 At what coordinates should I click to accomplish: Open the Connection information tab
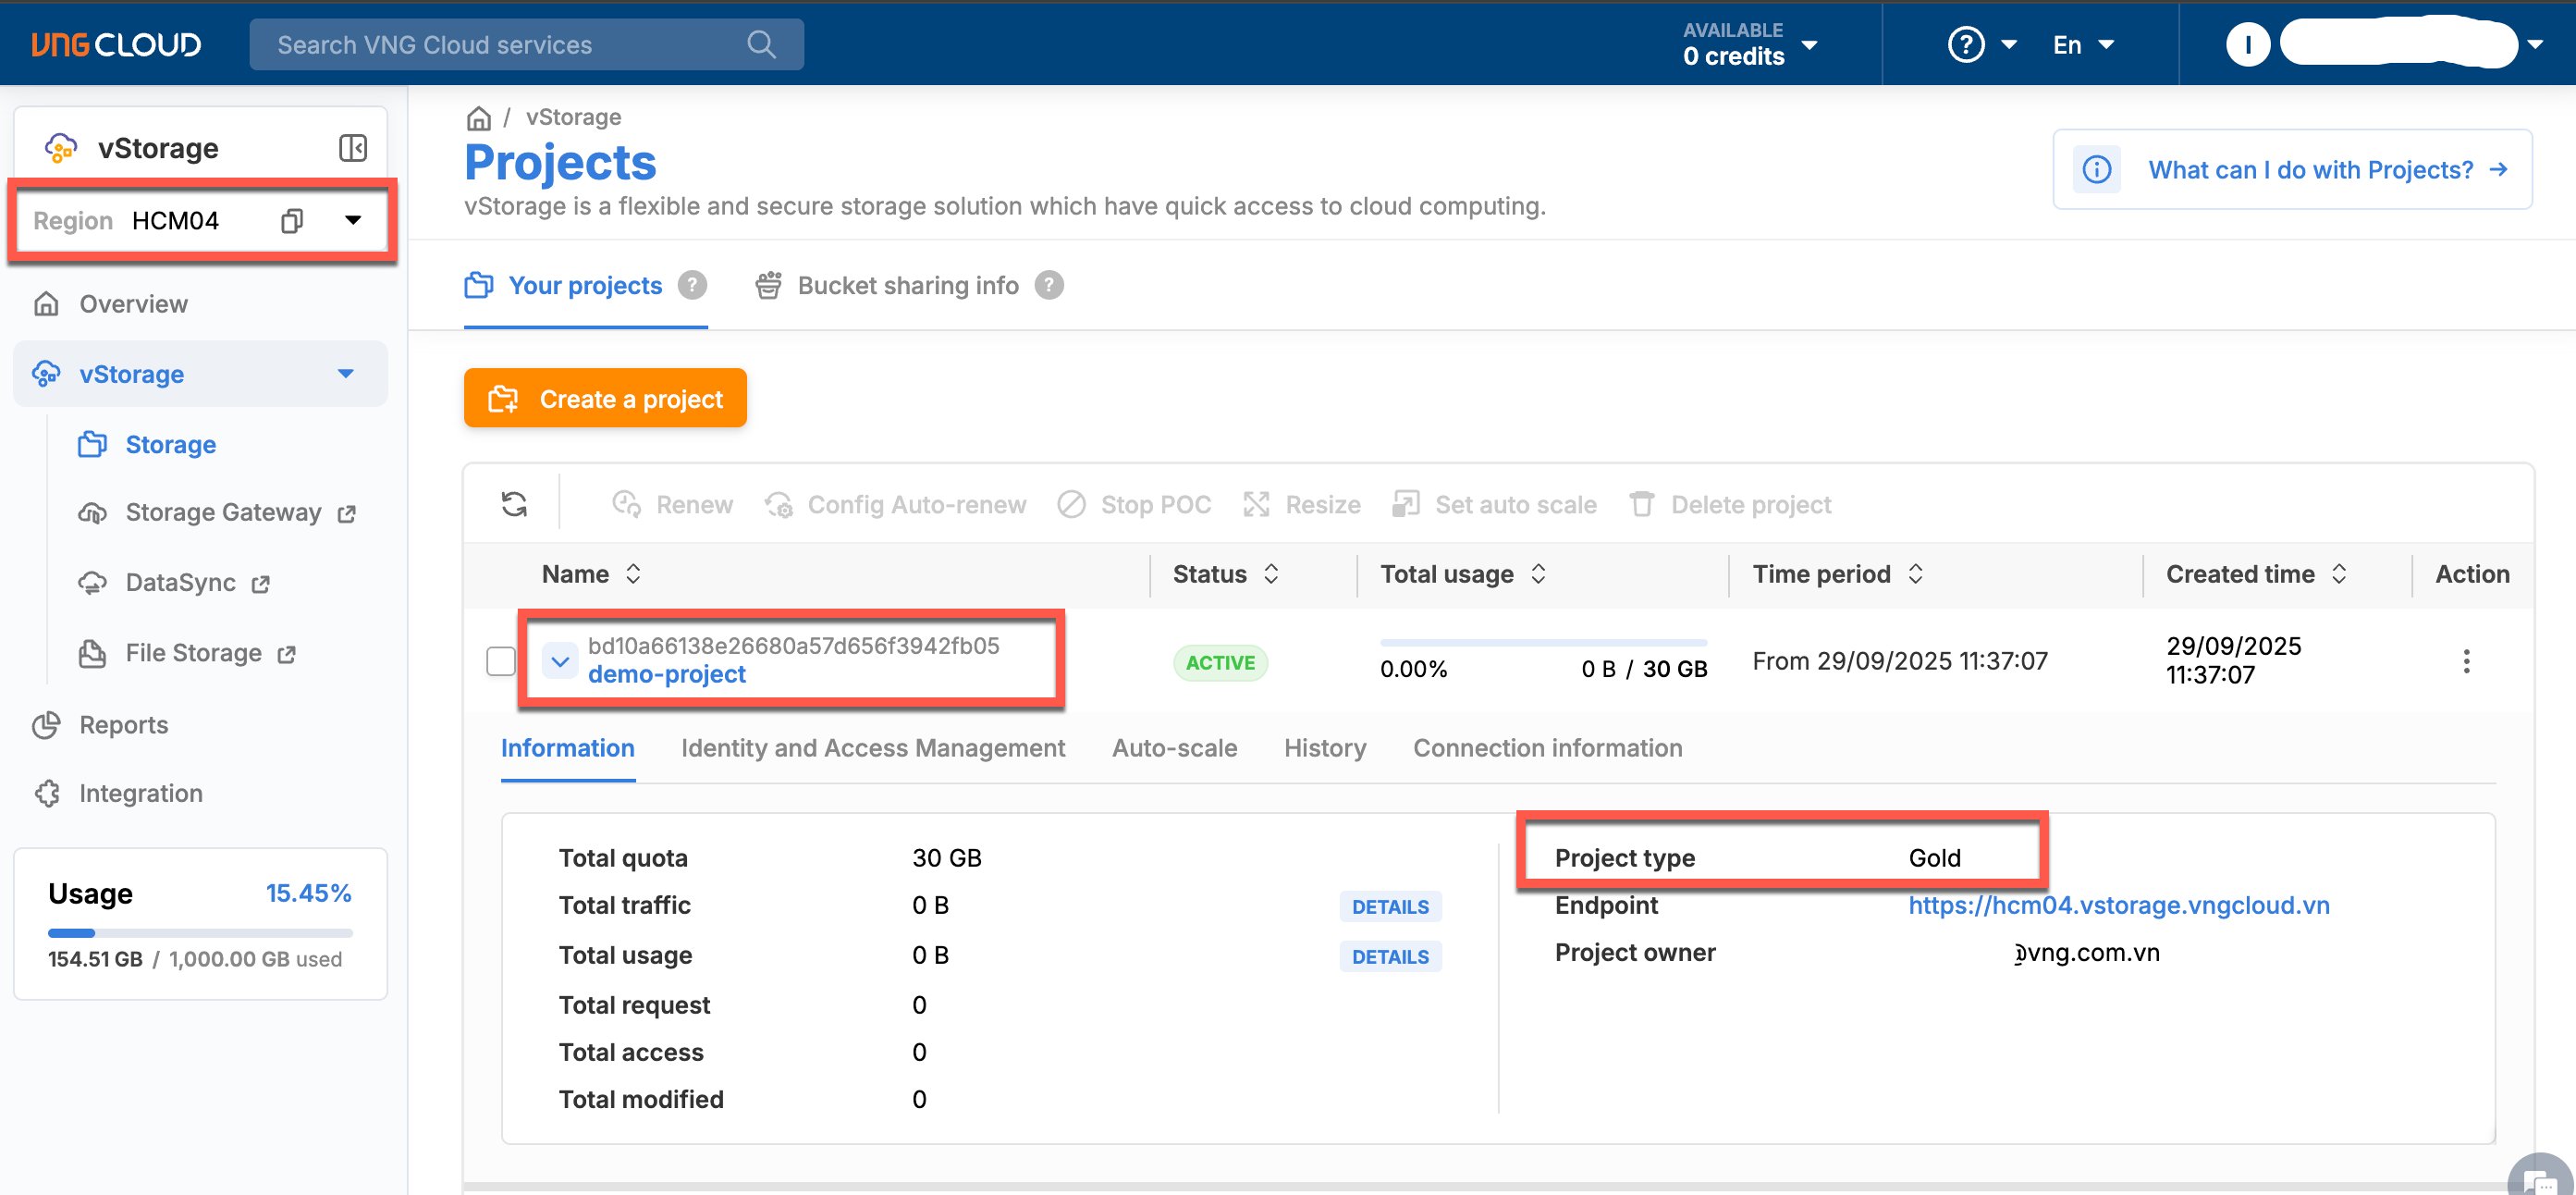tap(1546, 748)
